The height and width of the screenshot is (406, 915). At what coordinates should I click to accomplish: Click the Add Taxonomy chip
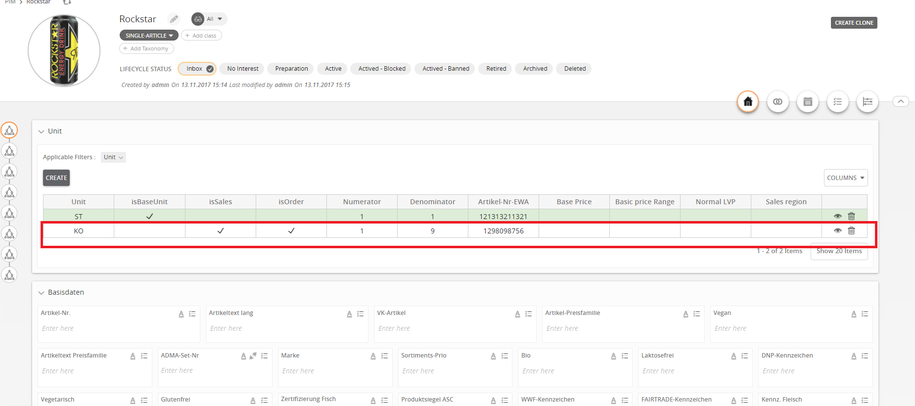[146, 48]
